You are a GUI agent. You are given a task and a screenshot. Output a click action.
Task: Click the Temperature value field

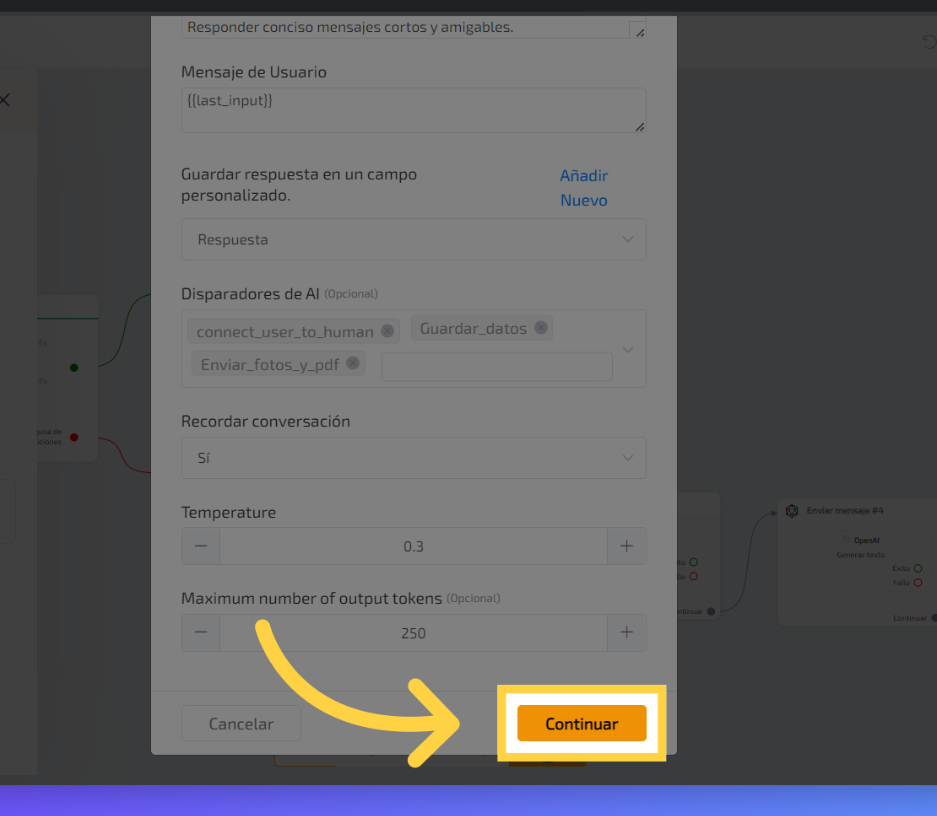coord(413,546)
